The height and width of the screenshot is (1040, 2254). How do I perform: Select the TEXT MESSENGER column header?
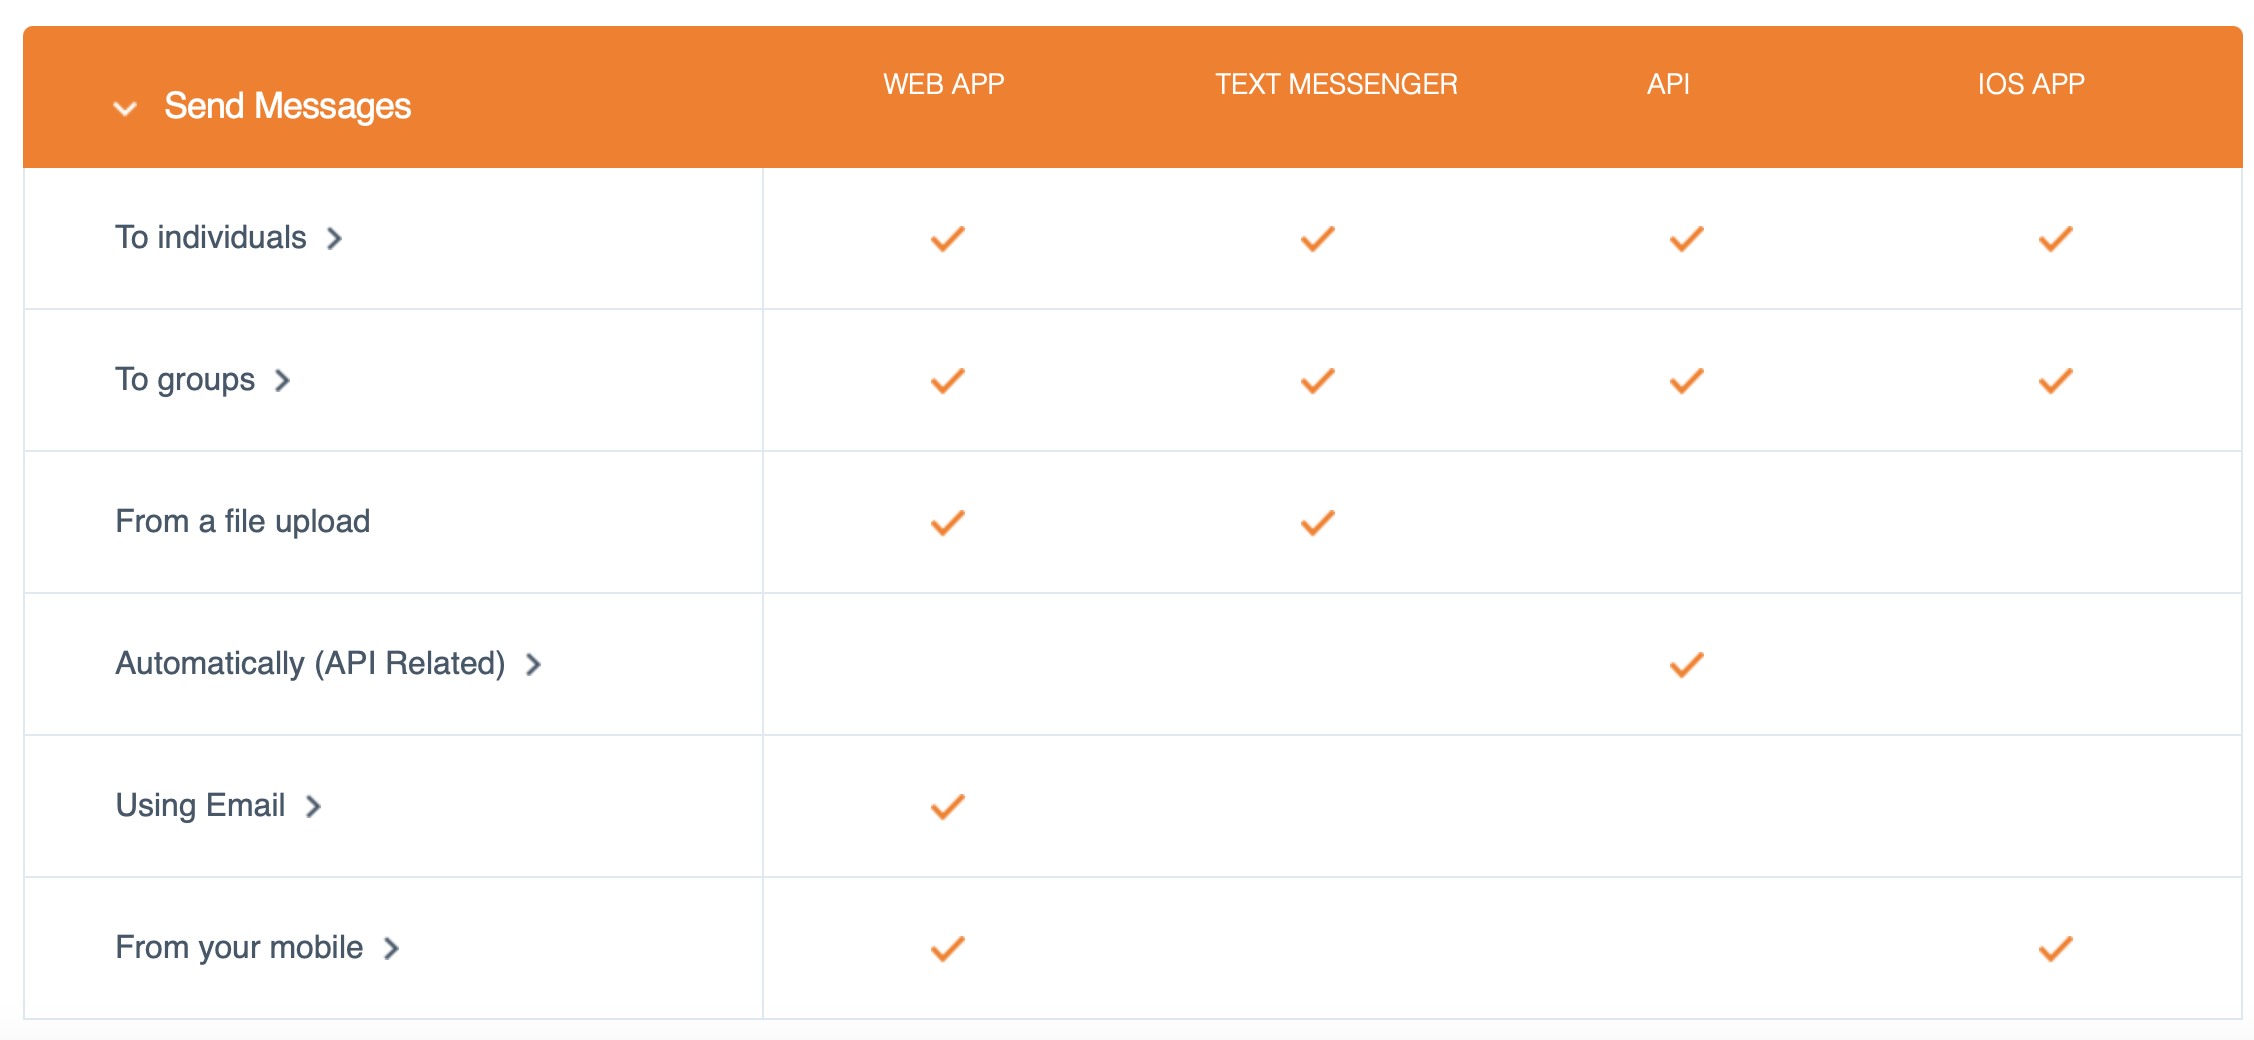pyautogui.click(x=1336, y=84)
